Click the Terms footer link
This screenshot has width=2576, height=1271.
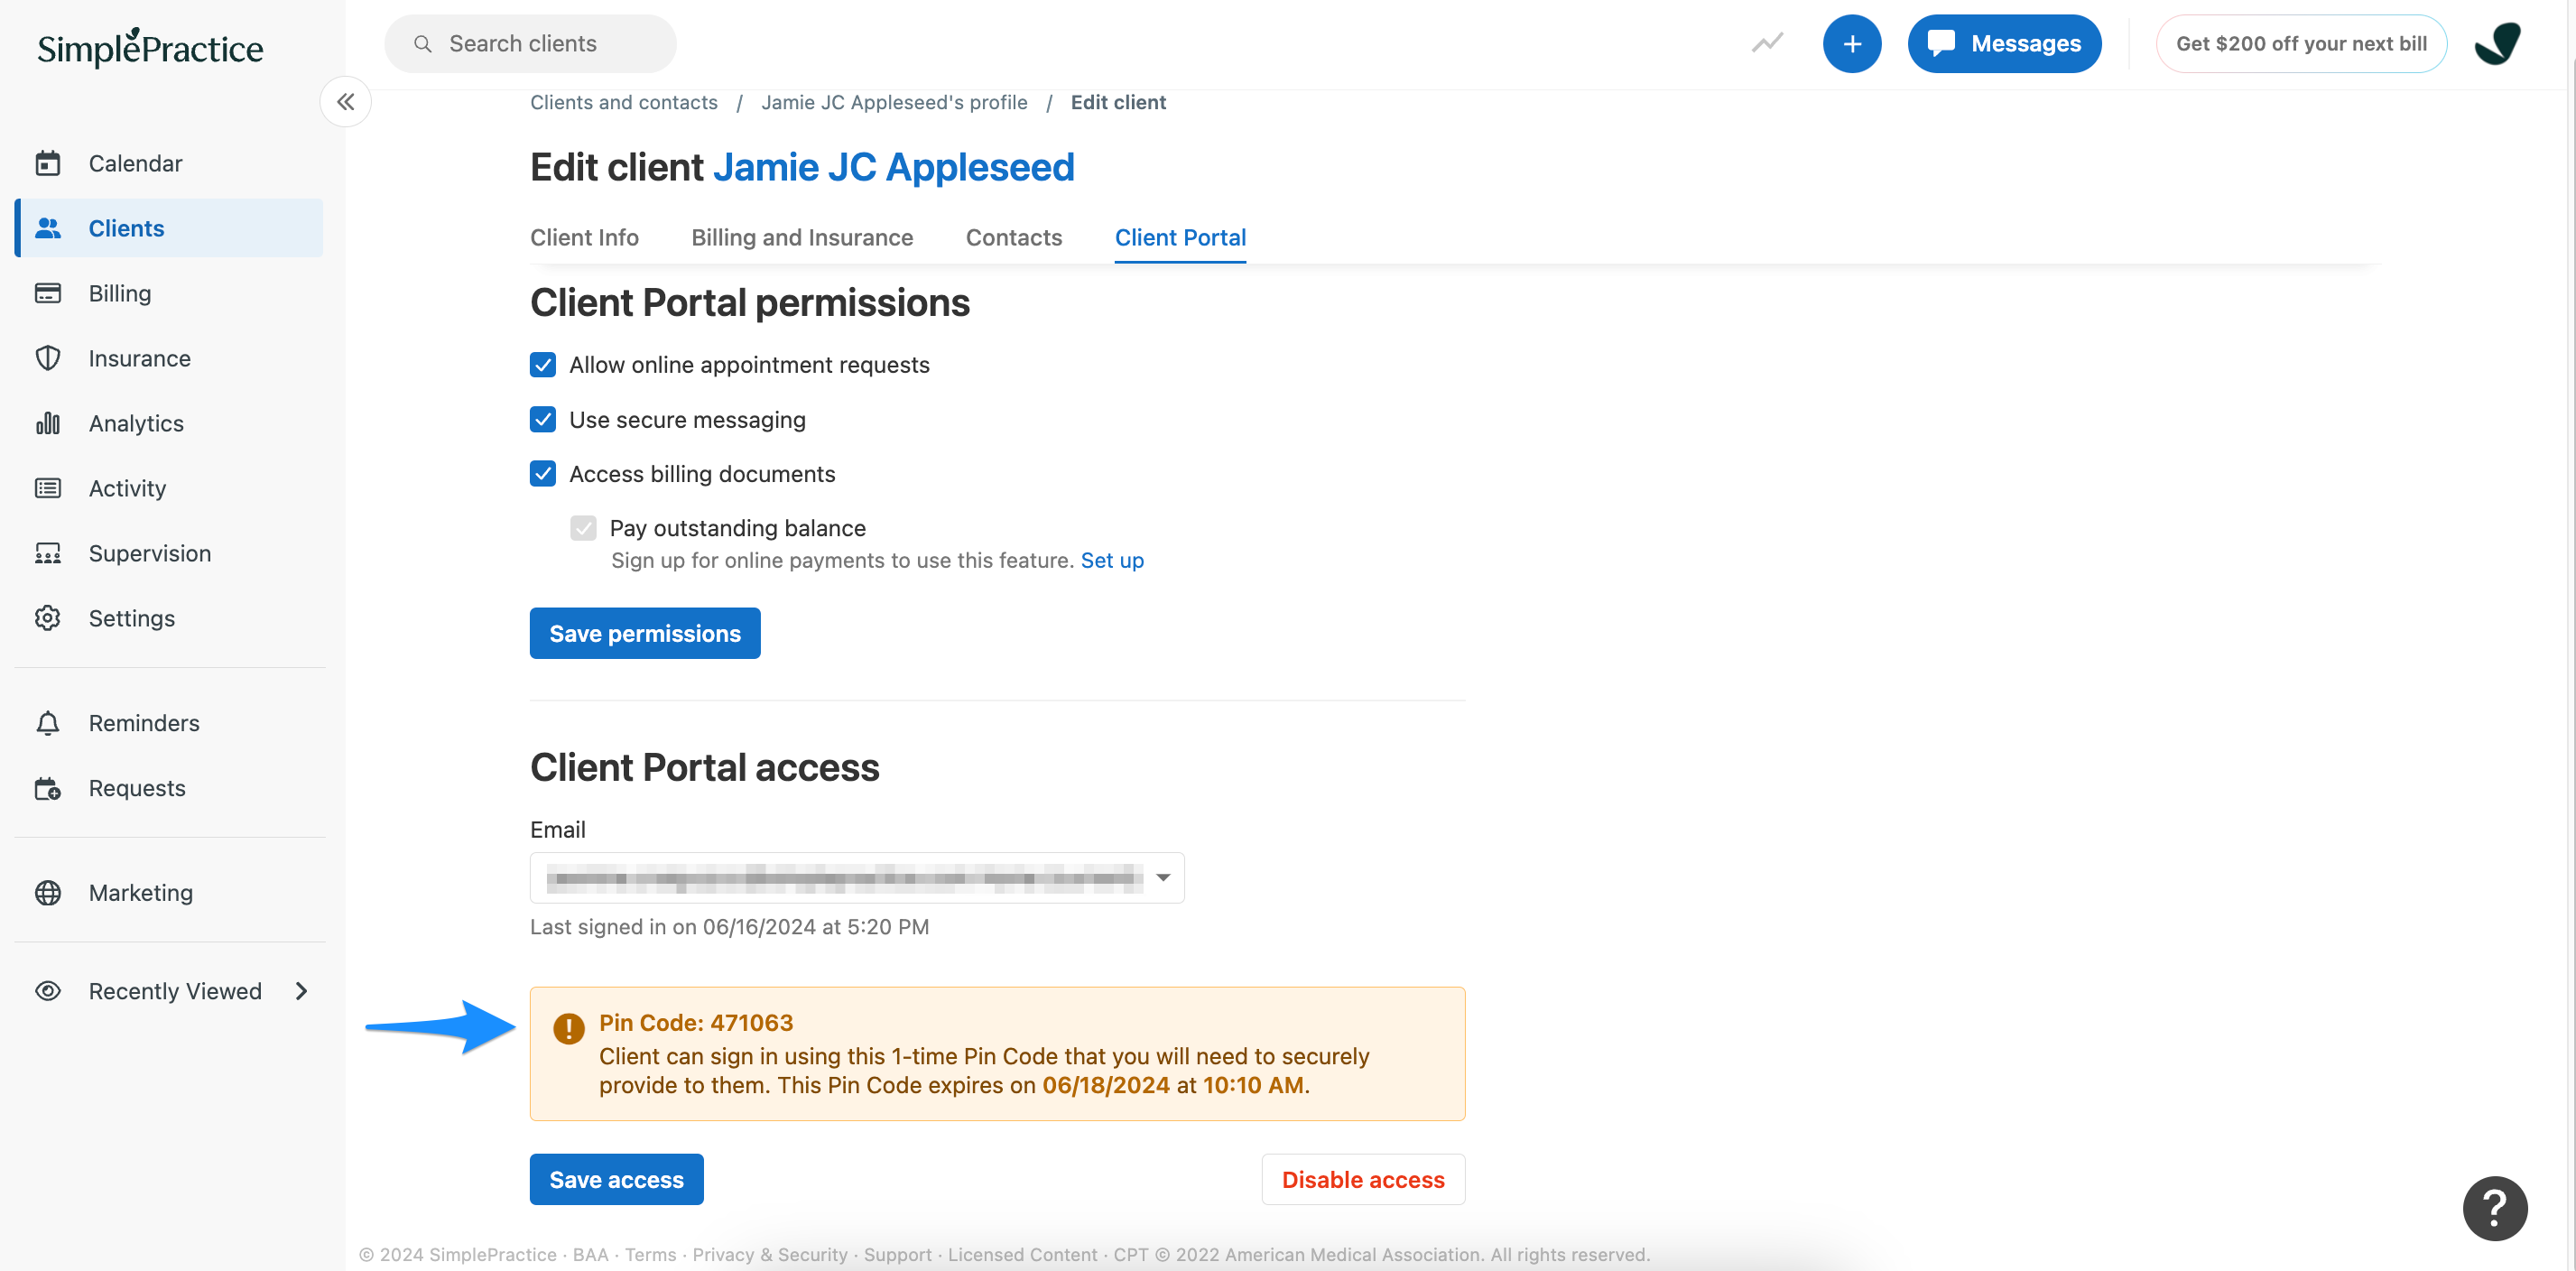650,1254
